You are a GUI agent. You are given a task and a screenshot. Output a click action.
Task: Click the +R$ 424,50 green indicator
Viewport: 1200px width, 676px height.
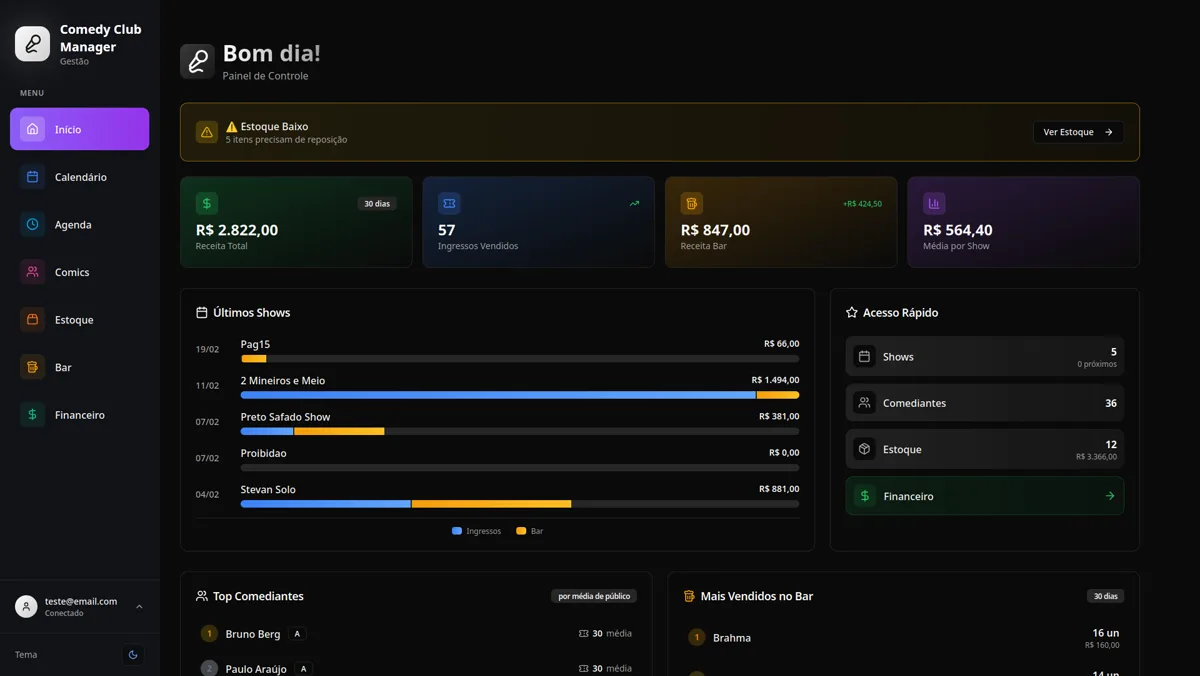(x=862, y=204)
